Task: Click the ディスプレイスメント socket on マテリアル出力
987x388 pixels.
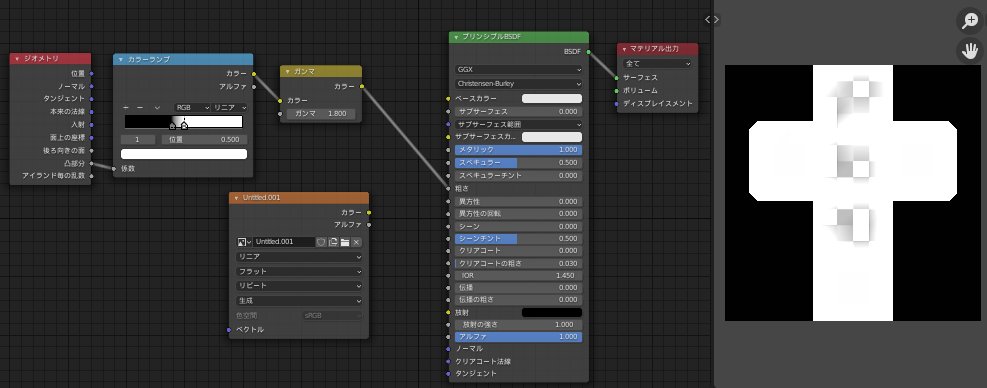Action: (617, 103)
